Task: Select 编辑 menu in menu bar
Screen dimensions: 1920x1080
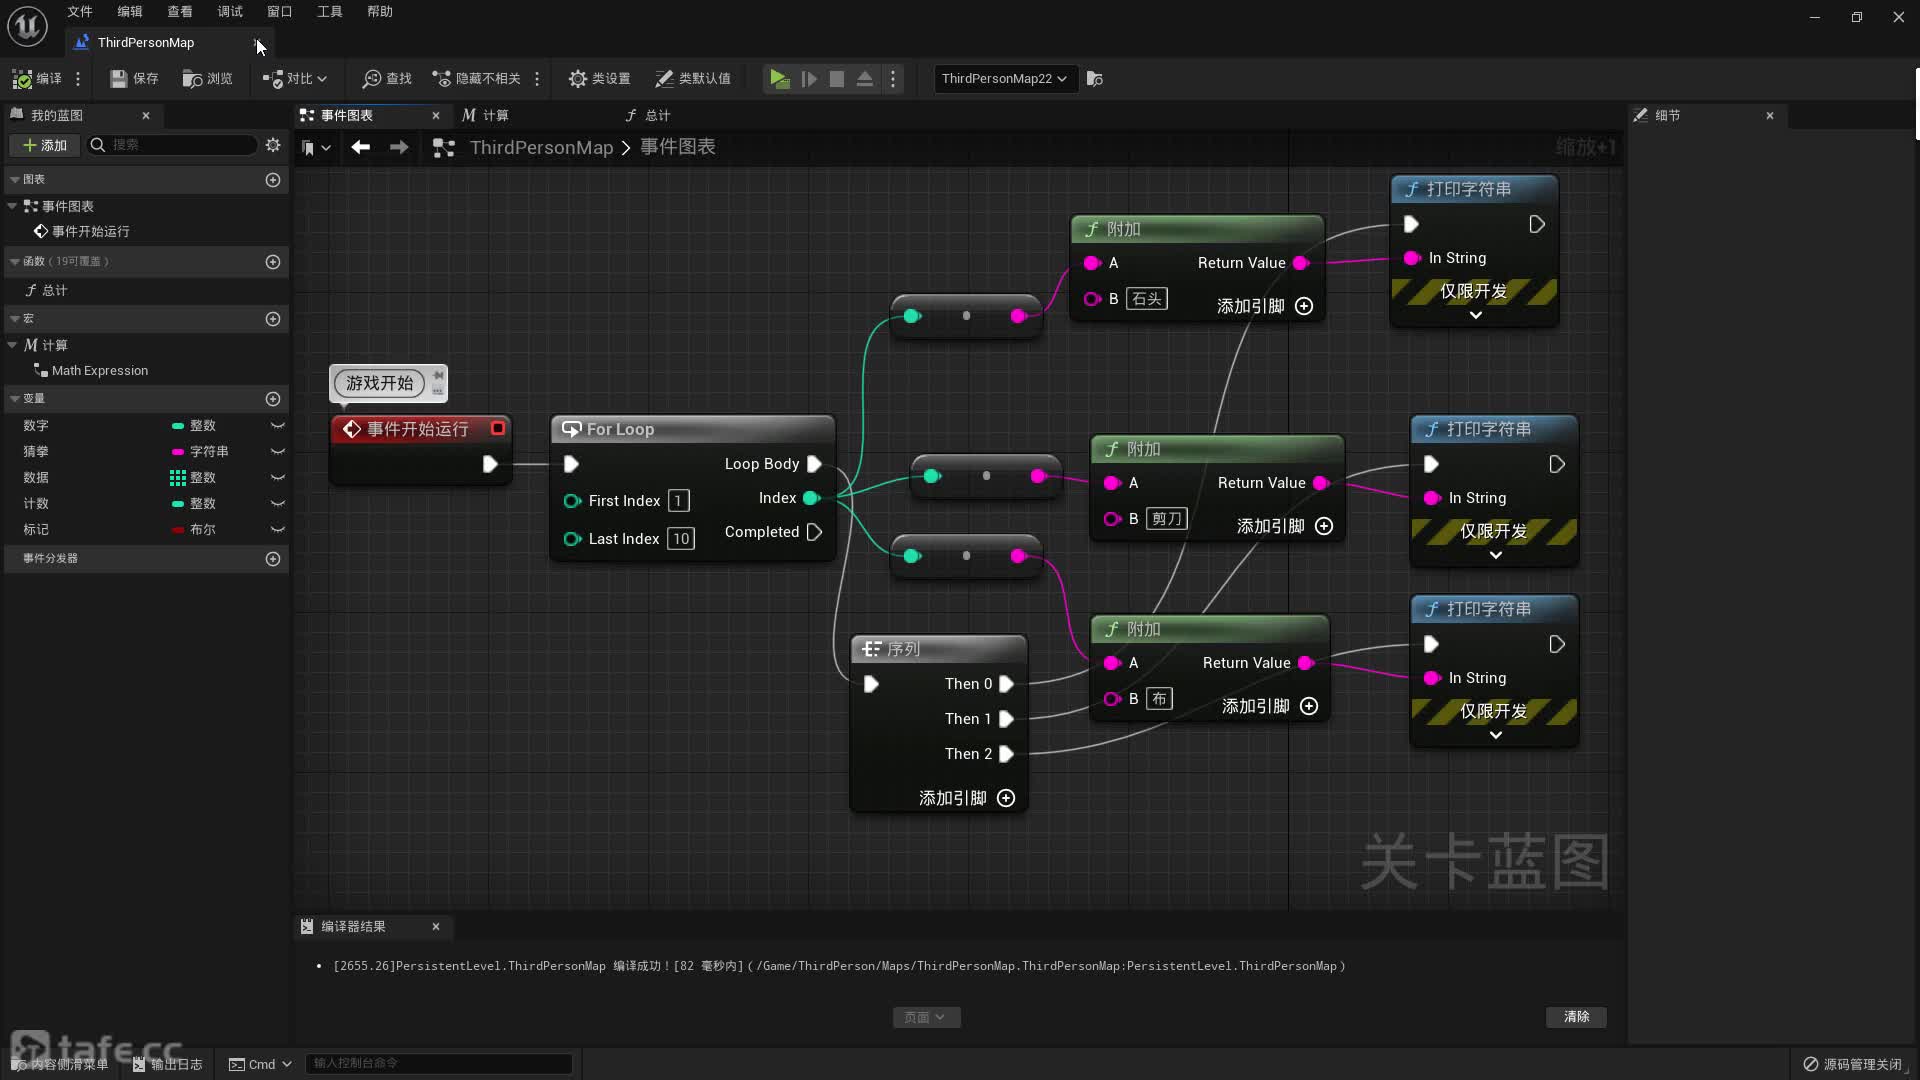Action: [x=128, y=12]
